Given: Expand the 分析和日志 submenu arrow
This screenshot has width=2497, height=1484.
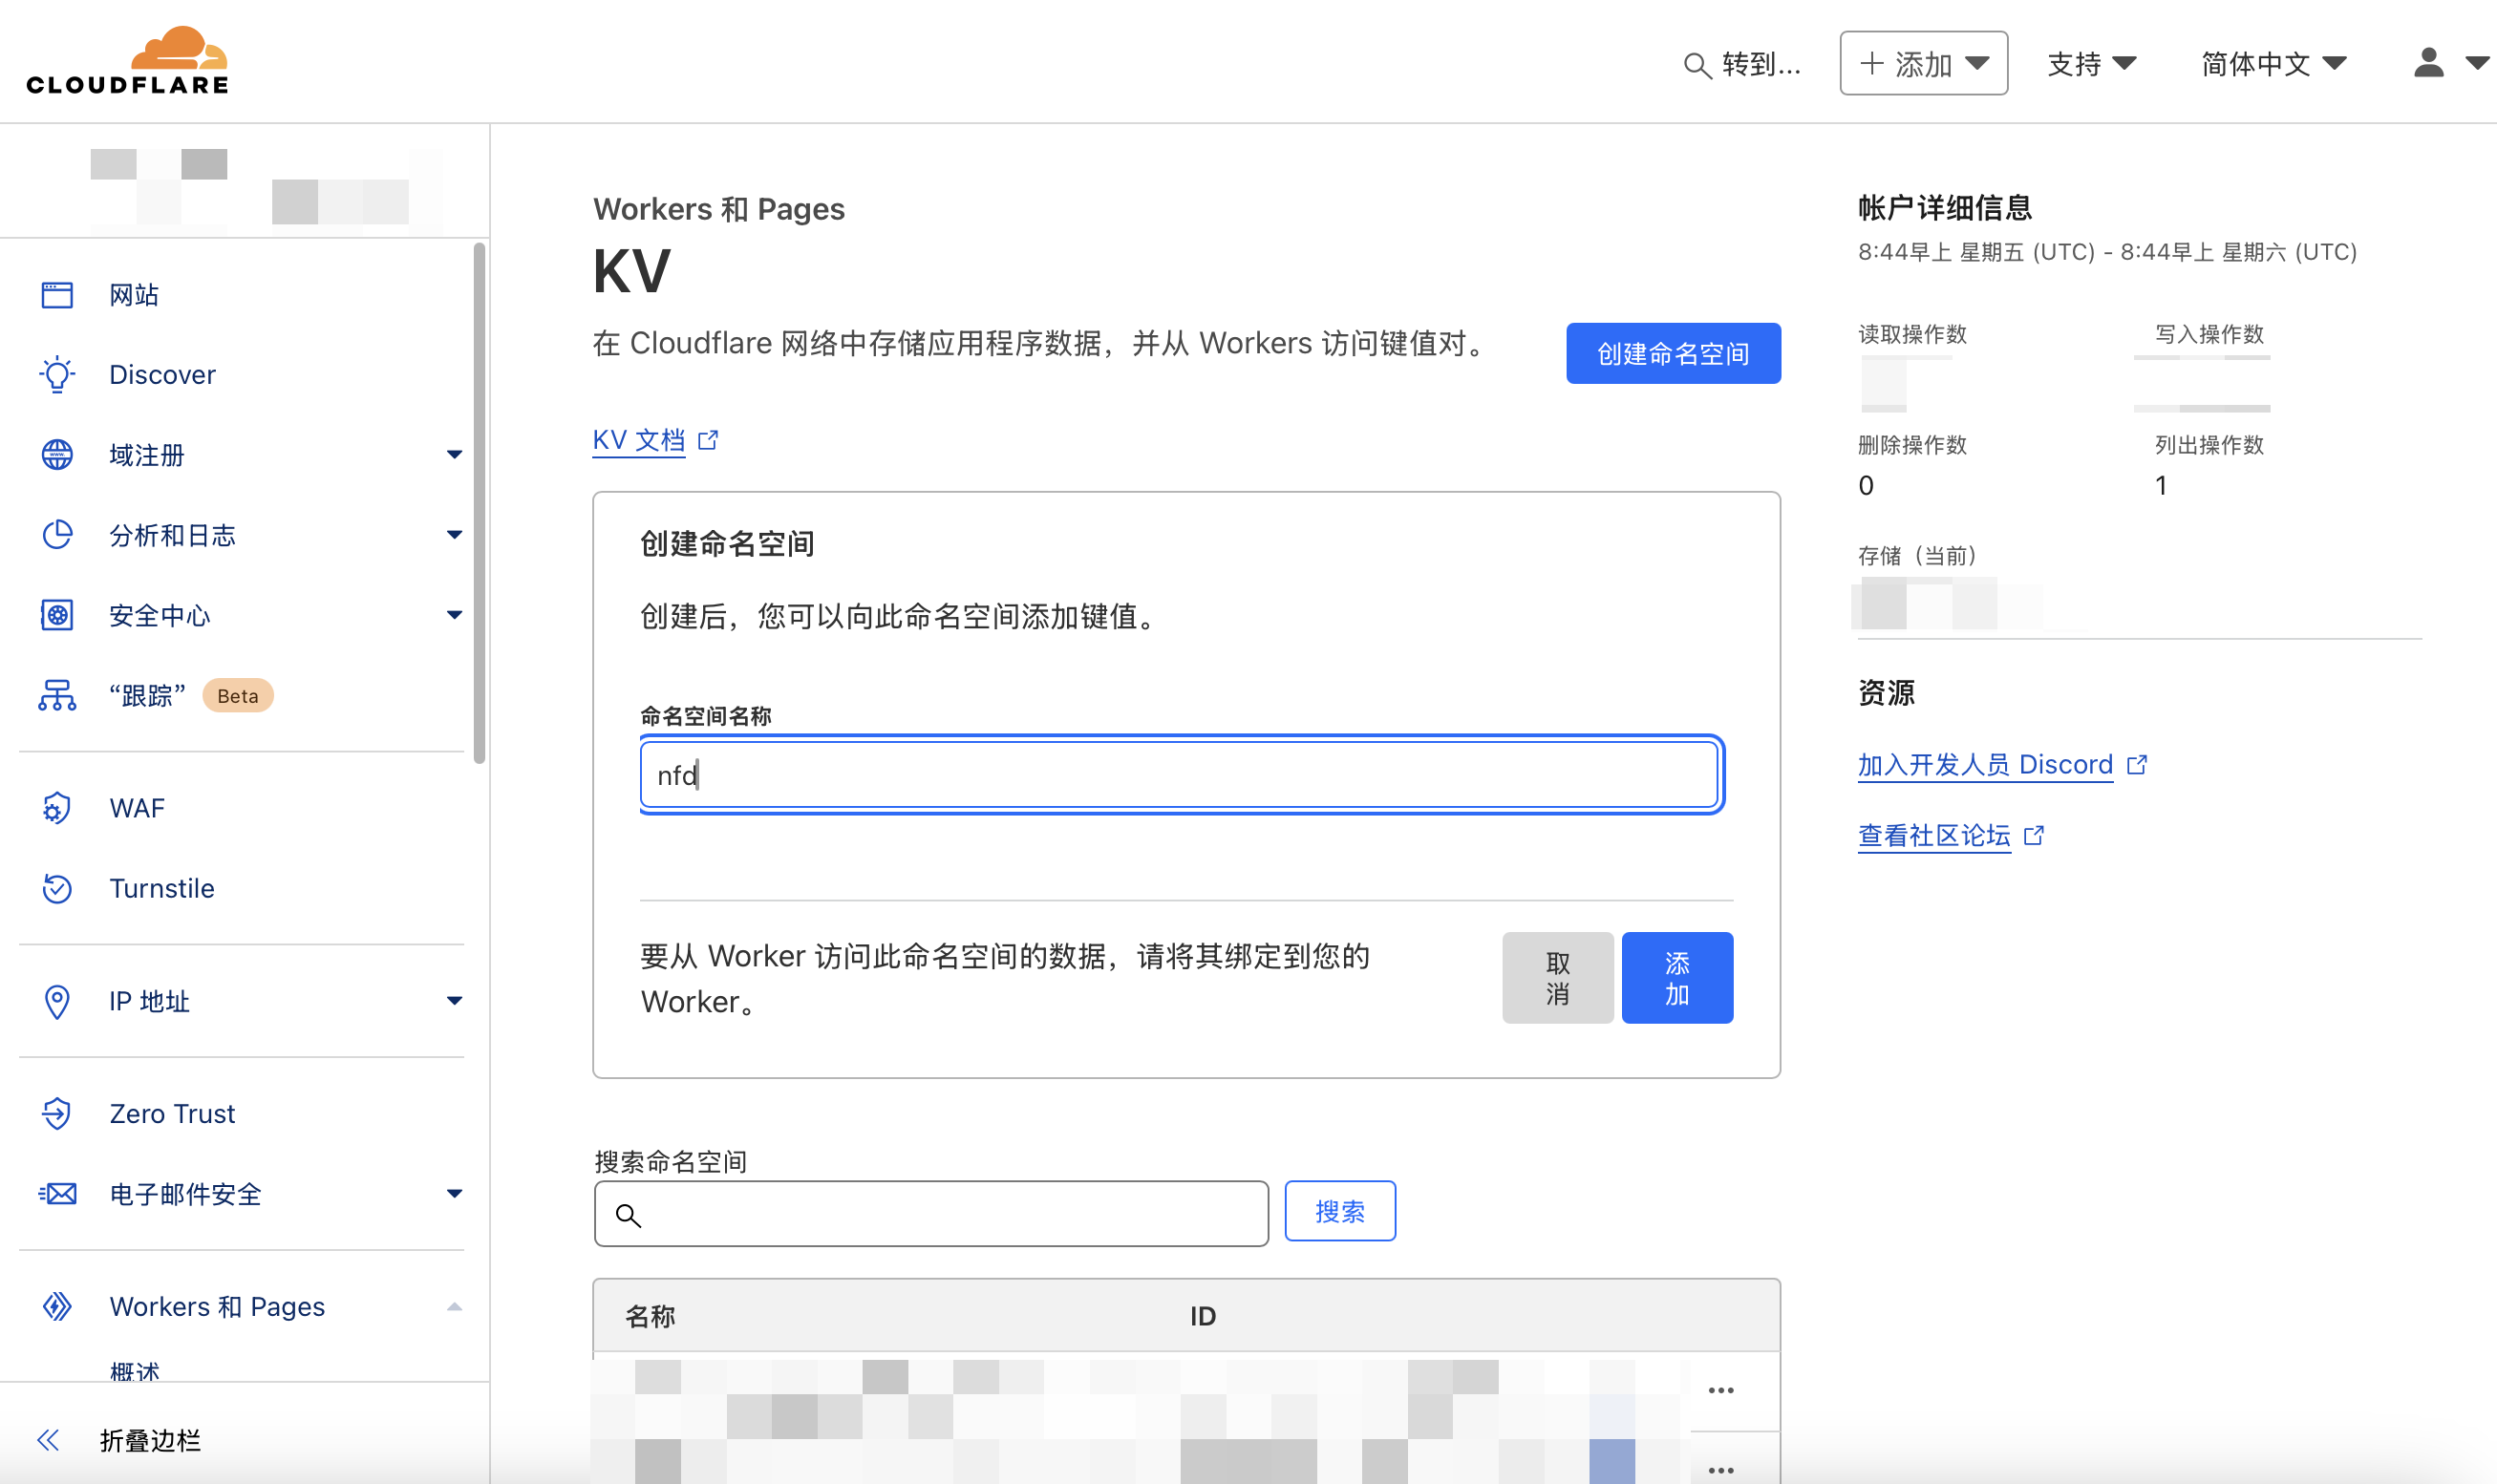Looking at the screenshot, I should click(x=454, y=535).
